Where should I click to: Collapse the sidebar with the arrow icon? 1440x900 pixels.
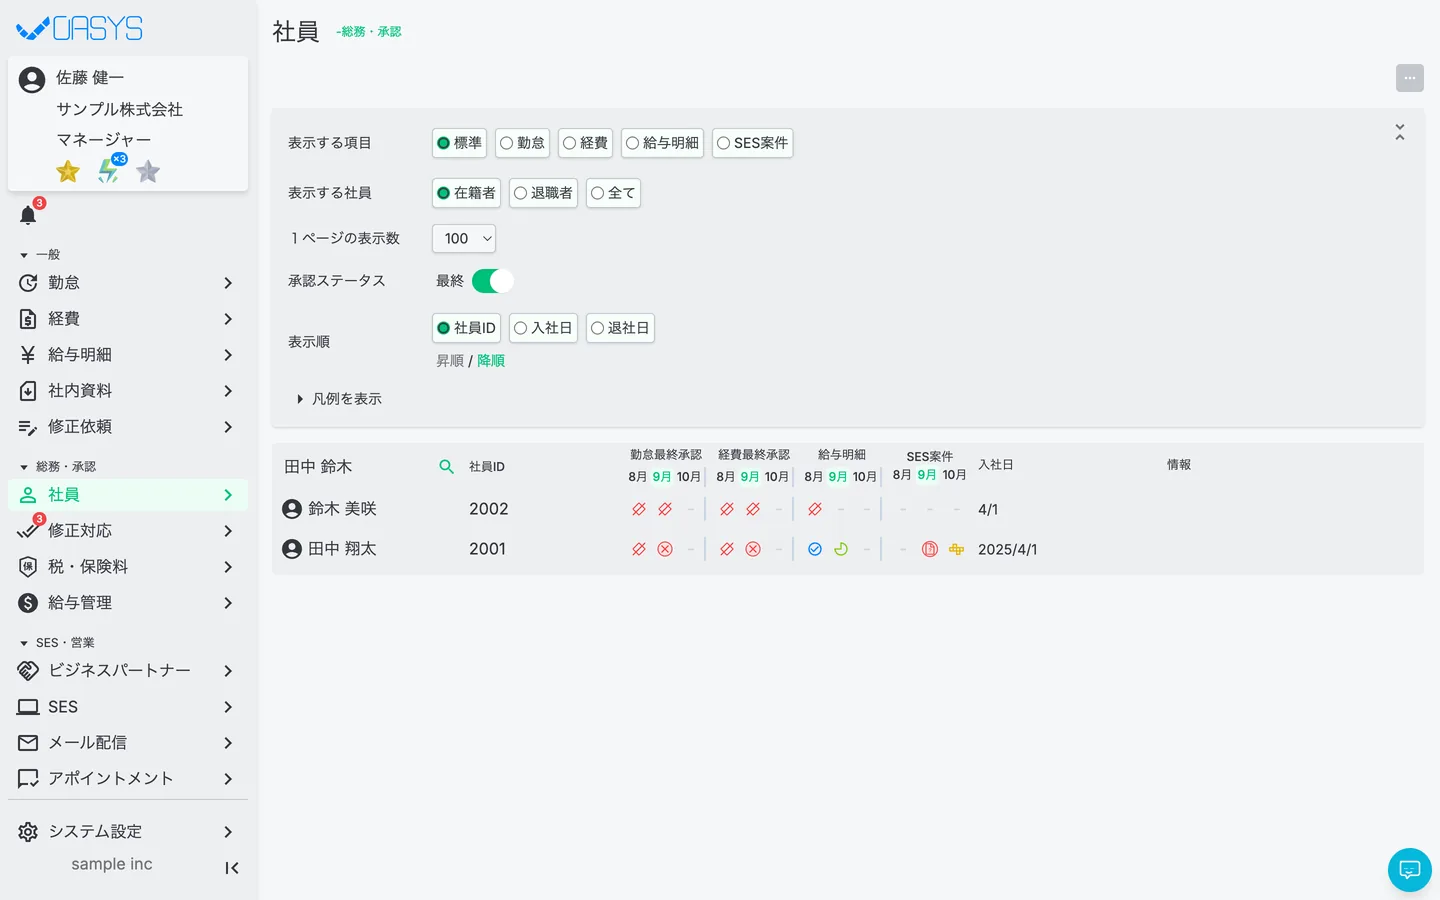click(x=232, y=868)
